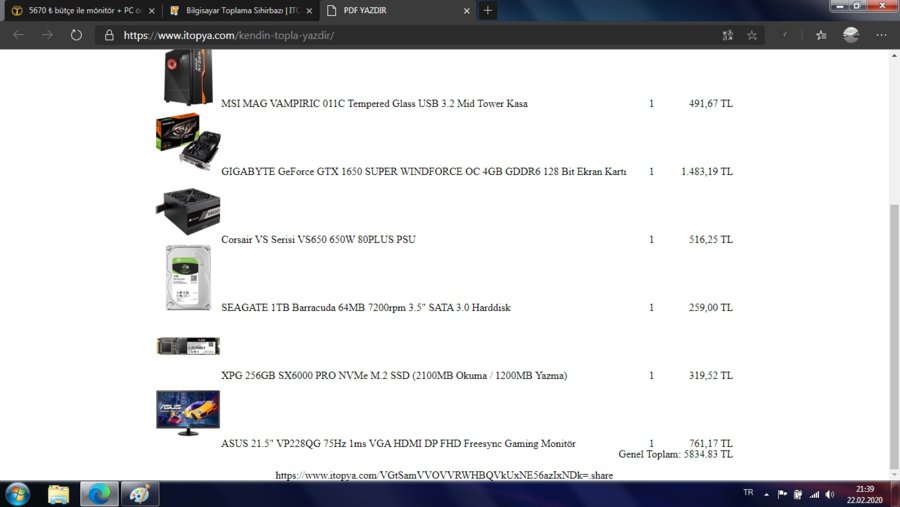
Task: Click the SEAGATE Barracuda harddisk image
Action: point(188,277)
